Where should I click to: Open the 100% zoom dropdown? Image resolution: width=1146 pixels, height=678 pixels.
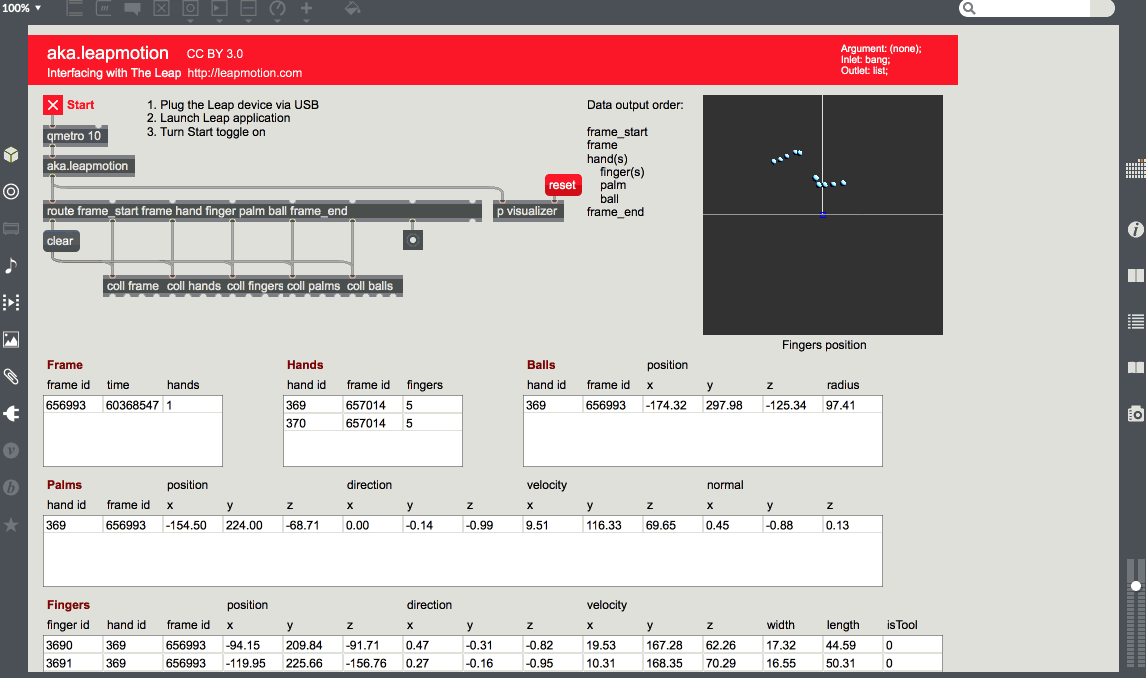(x=21, y=8)
